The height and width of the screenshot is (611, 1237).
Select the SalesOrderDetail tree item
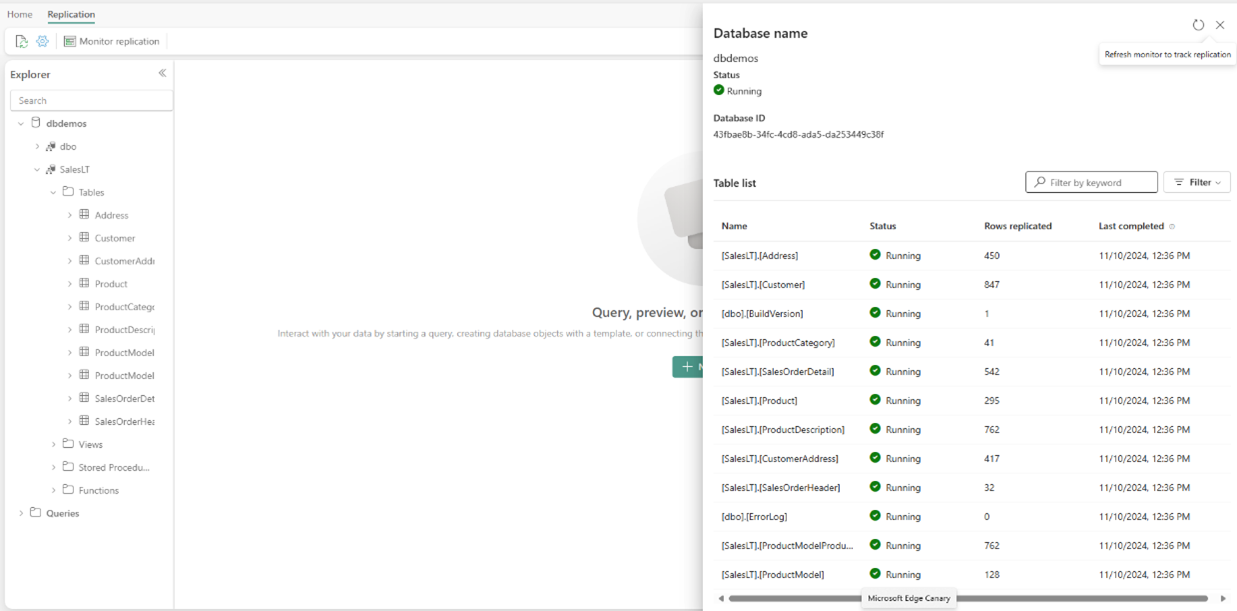coord(124,399)
